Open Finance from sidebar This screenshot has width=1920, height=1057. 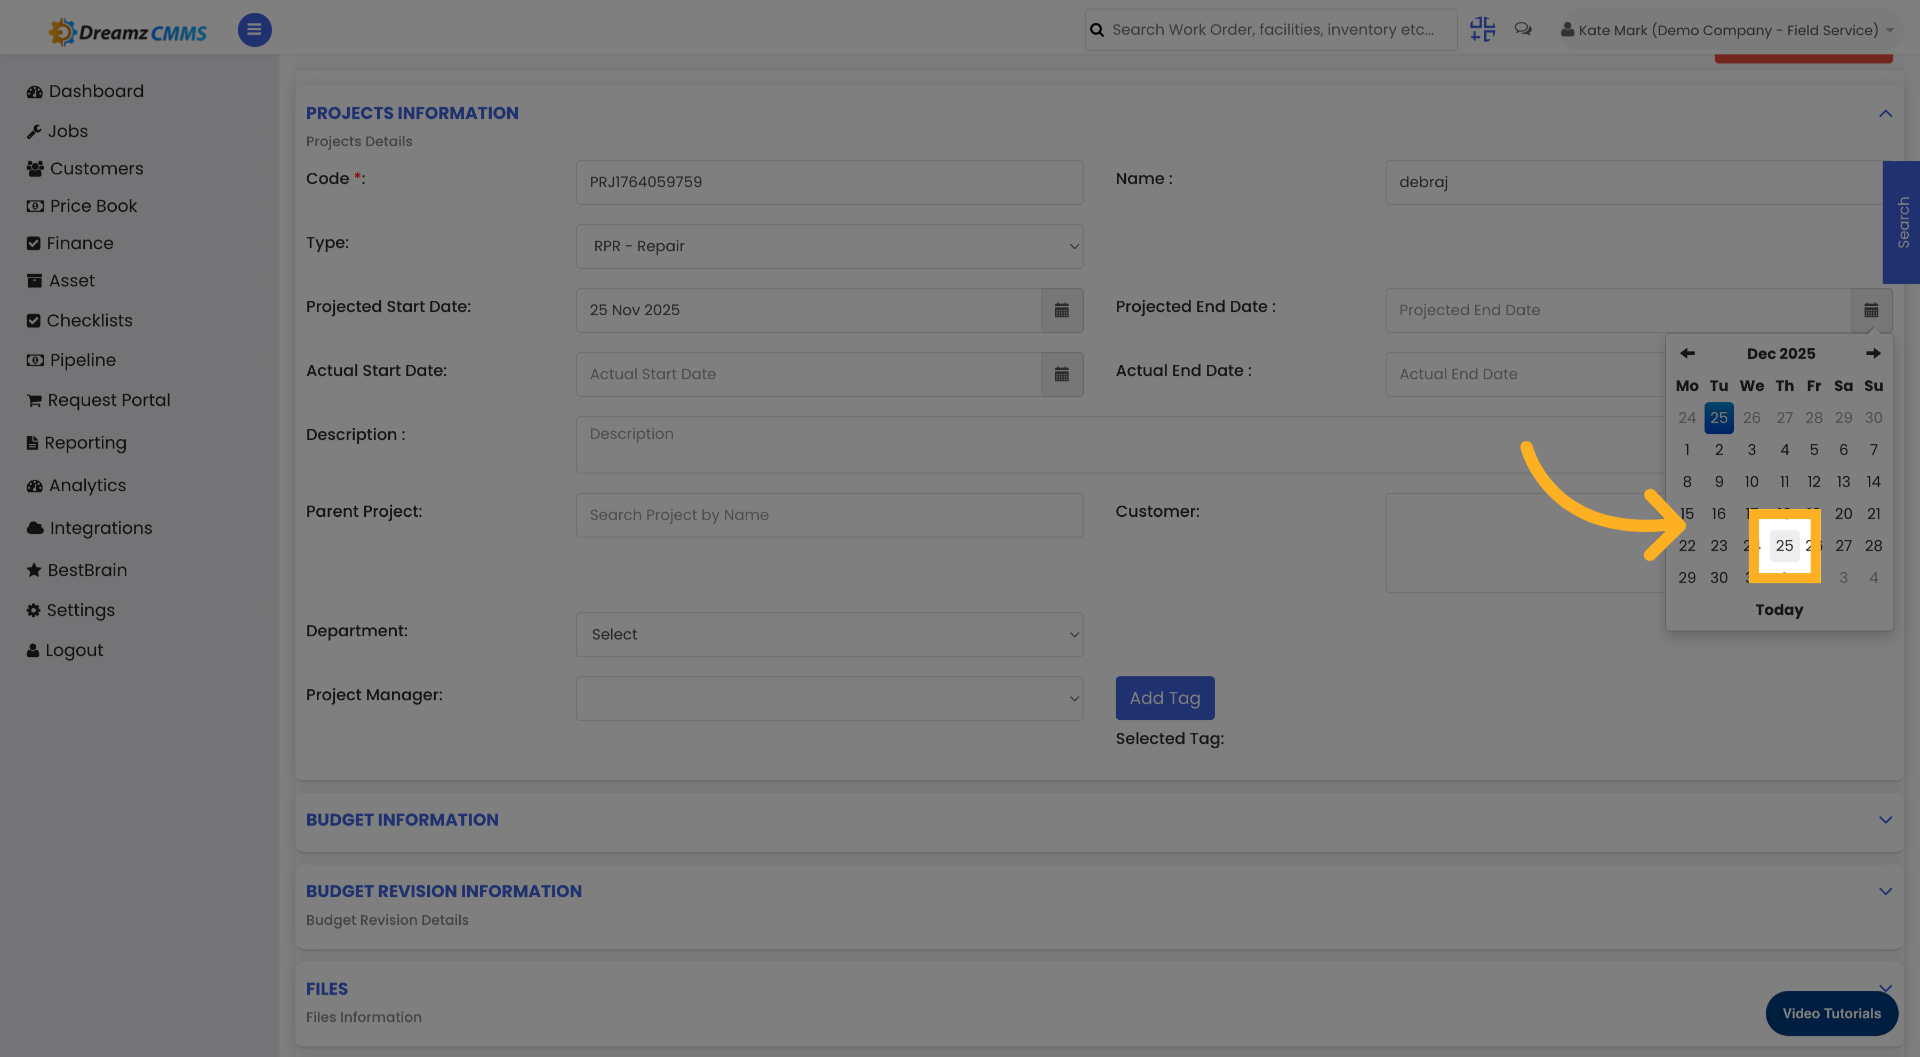click(70, 243)
